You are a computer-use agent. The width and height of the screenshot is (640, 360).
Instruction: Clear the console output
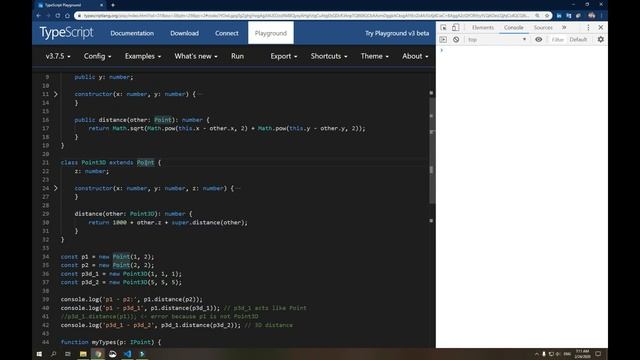point(456,40)
